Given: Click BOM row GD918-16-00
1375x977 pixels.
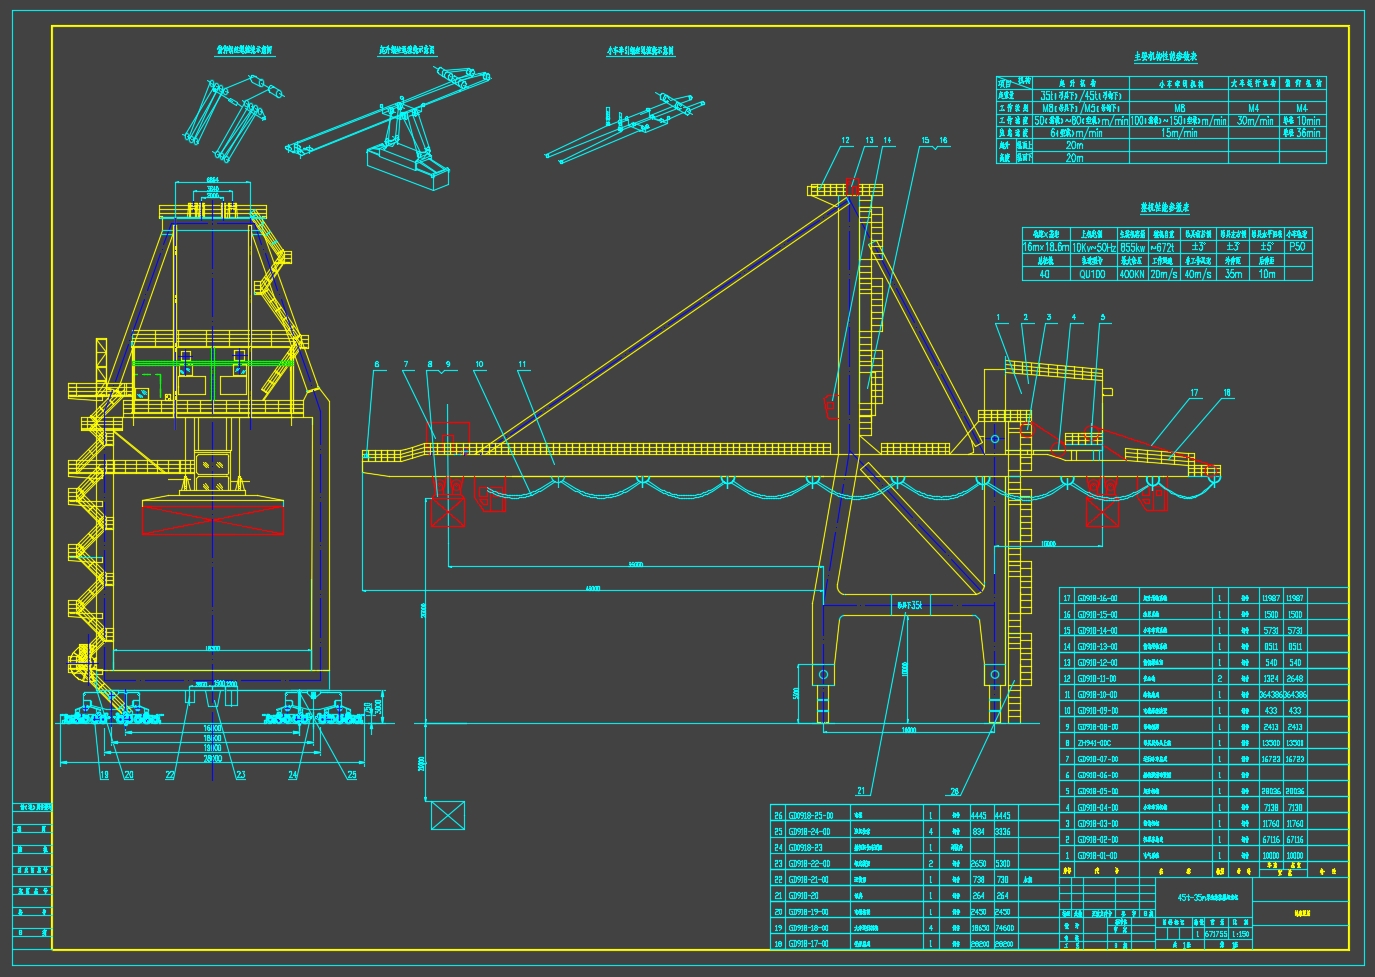Looking at the screenshot, I should [1203, 598].
